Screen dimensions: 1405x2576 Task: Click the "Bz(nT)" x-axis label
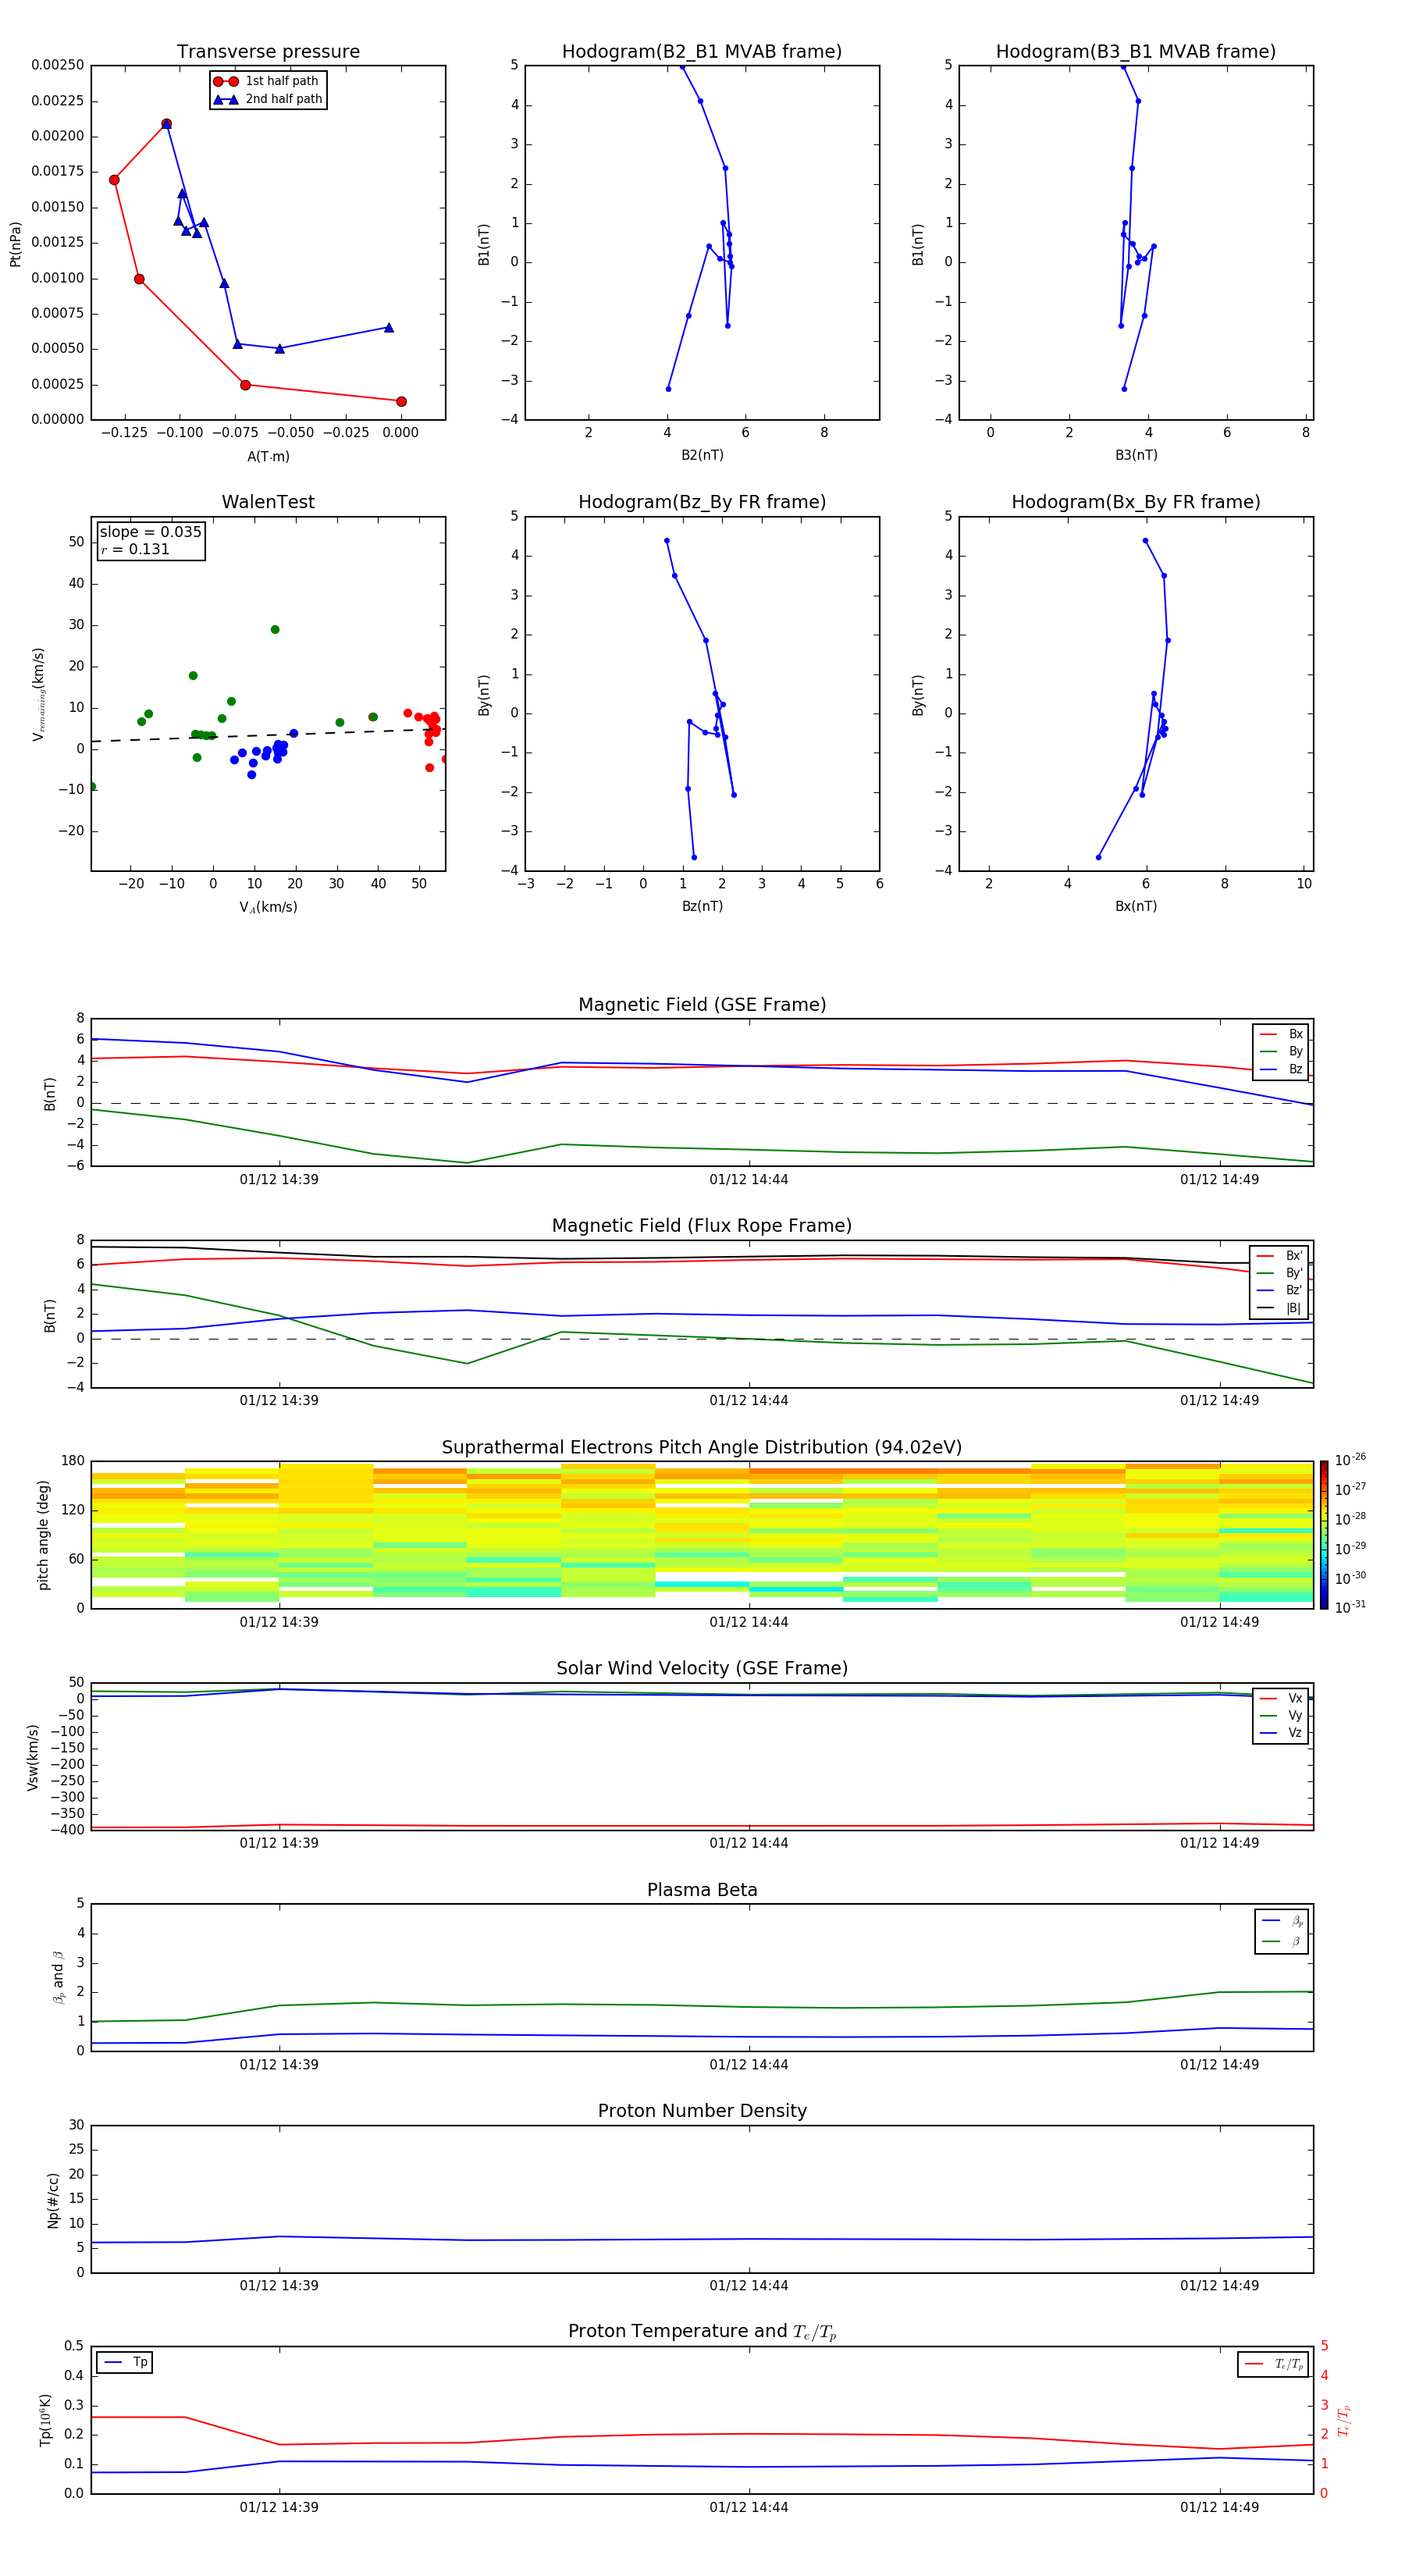coord(702,906)
